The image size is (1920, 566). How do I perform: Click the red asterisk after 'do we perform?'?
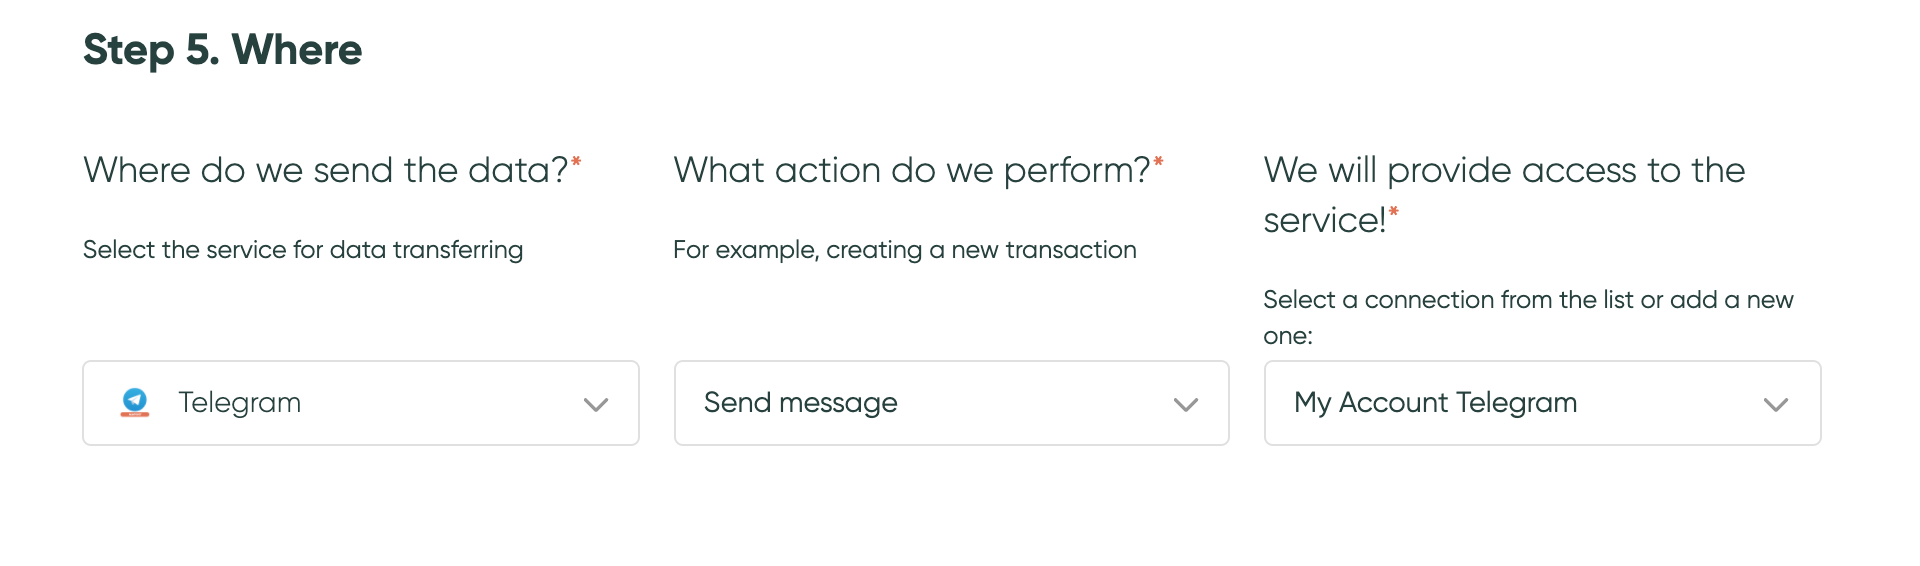pos(1158,161)
